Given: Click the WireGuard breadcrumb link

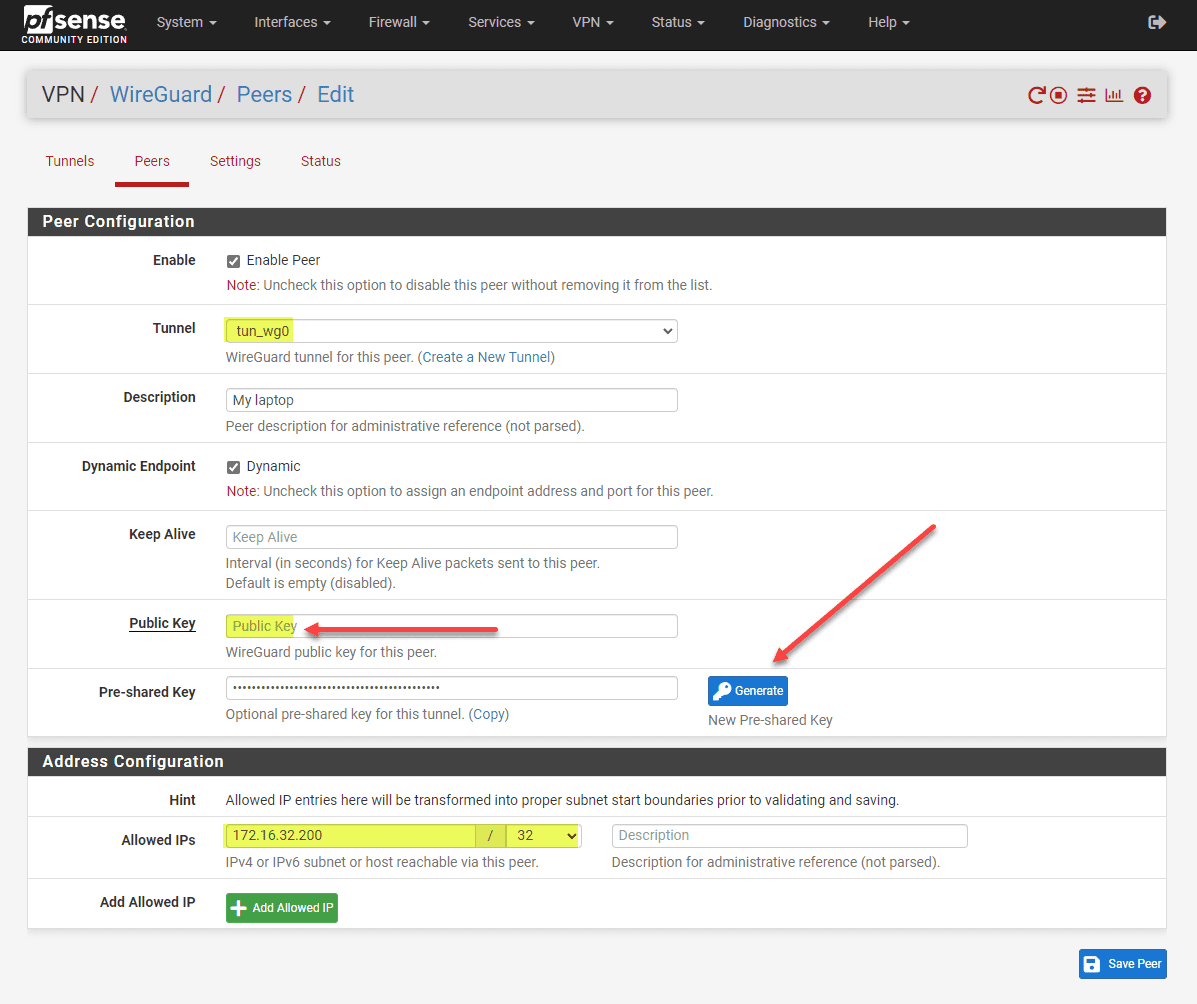Looking at the screenshot, I should tap(160, 95).
